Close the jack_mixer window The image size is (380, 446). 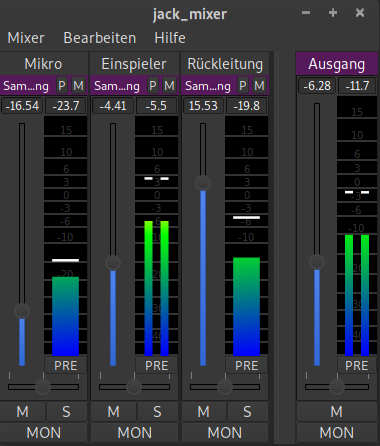[360, 13]
